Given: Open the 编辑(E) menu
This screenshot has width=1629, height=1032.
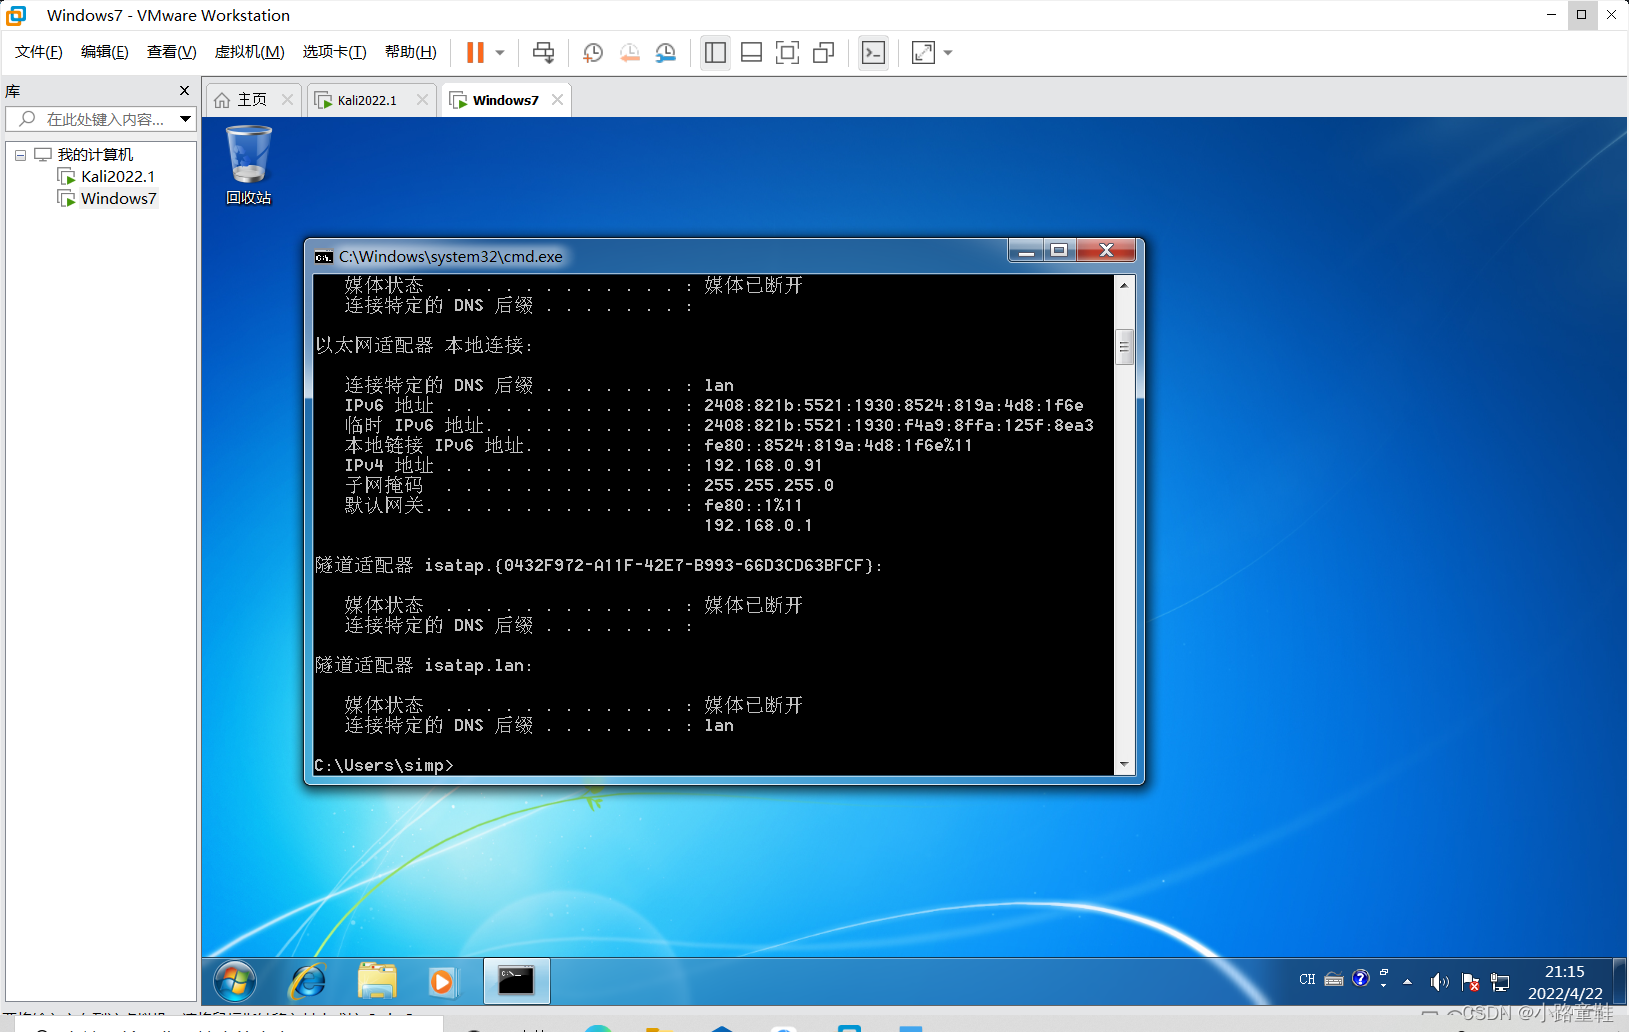Looking at the screenshot, I should pyautogui.click(x=105, y=52).
